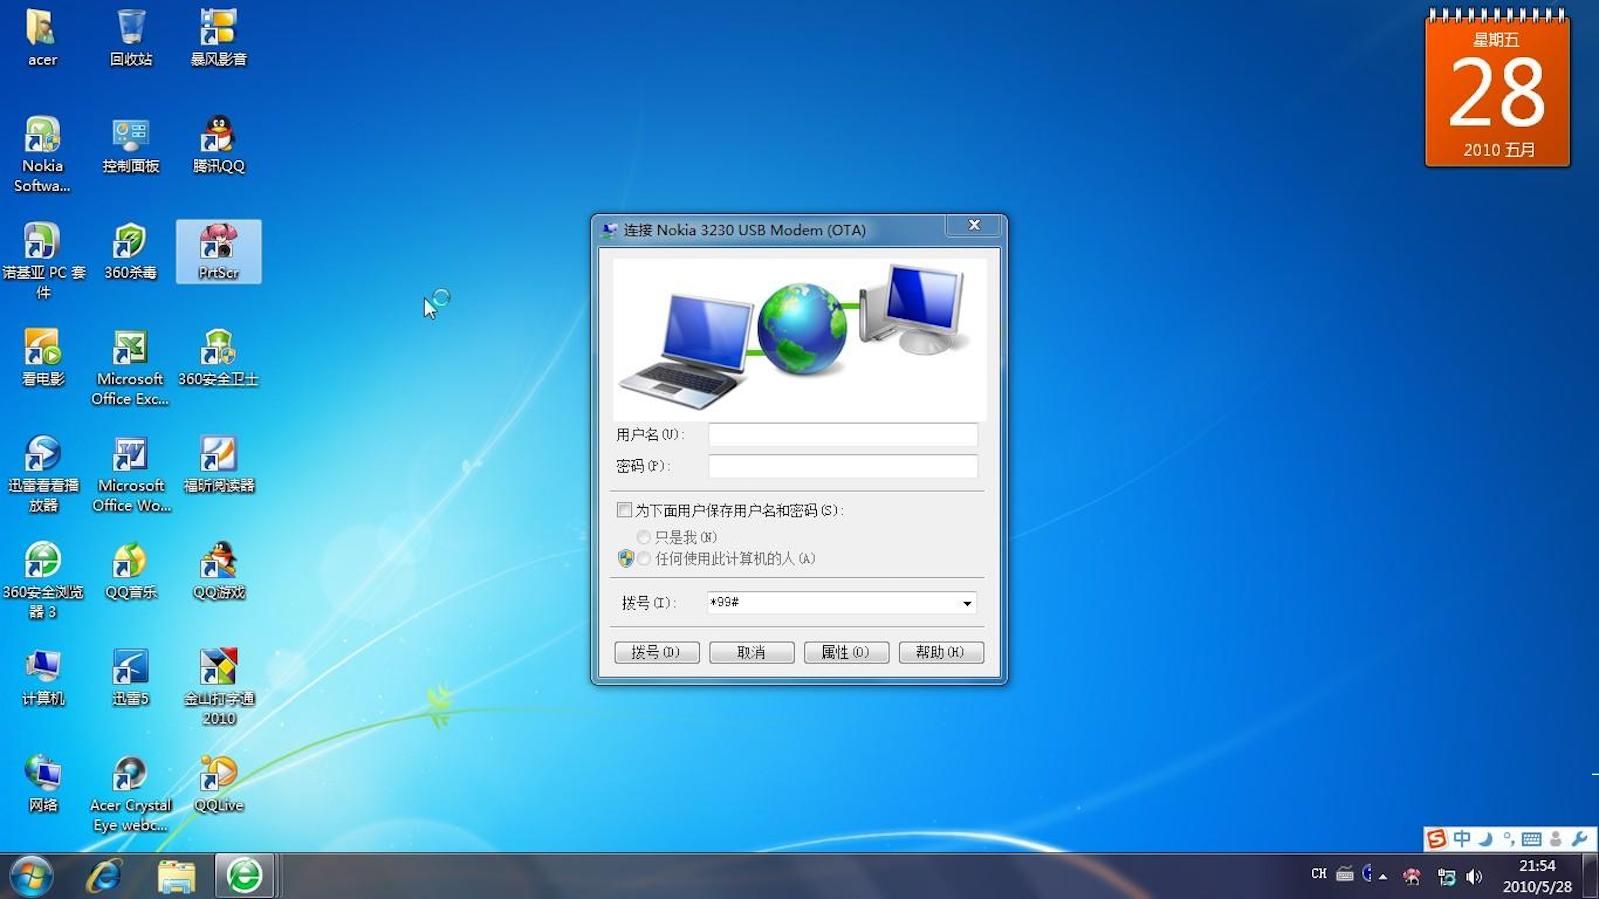1599x899 pixels.
Task: Launch Internet Explorer from taskbar
Action: 104,876
